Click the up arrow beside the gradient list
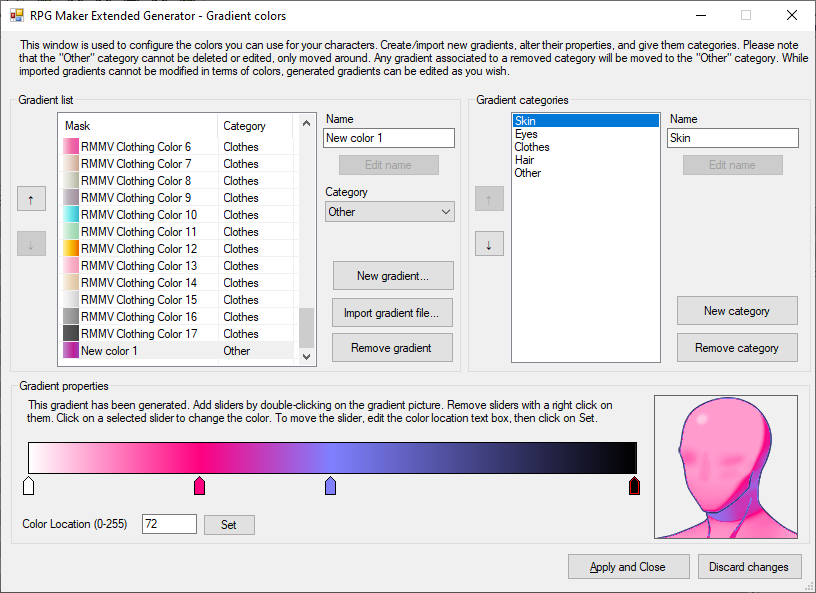The width and height of the screenshot is (816, 593). click(x=31, y=198)
